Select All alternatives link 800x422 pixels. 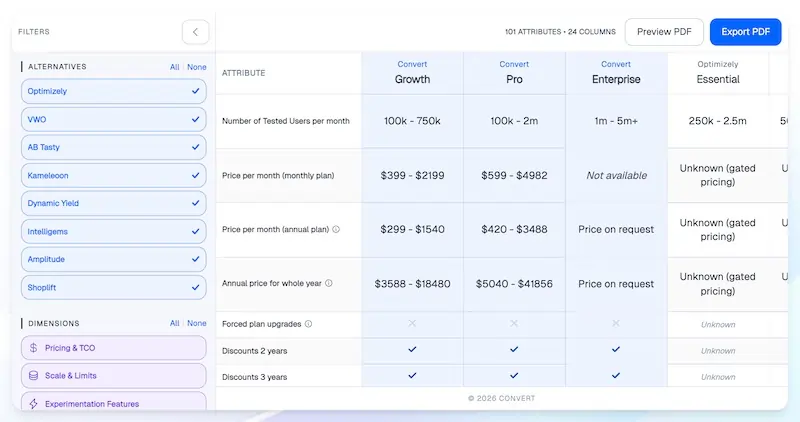(174, 67)
